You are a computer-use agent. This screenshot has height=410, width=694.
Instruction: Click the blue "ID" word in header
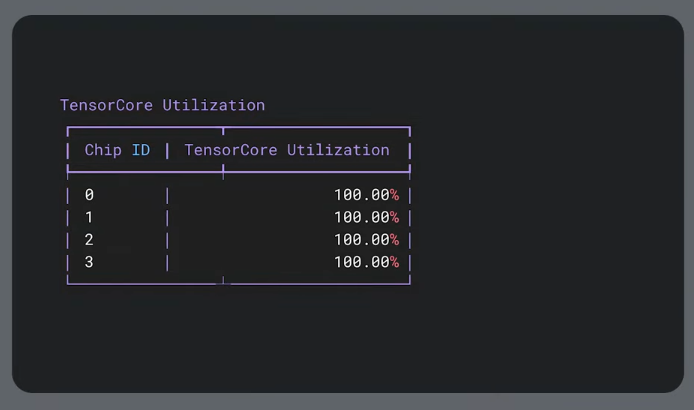pos(141,150)
